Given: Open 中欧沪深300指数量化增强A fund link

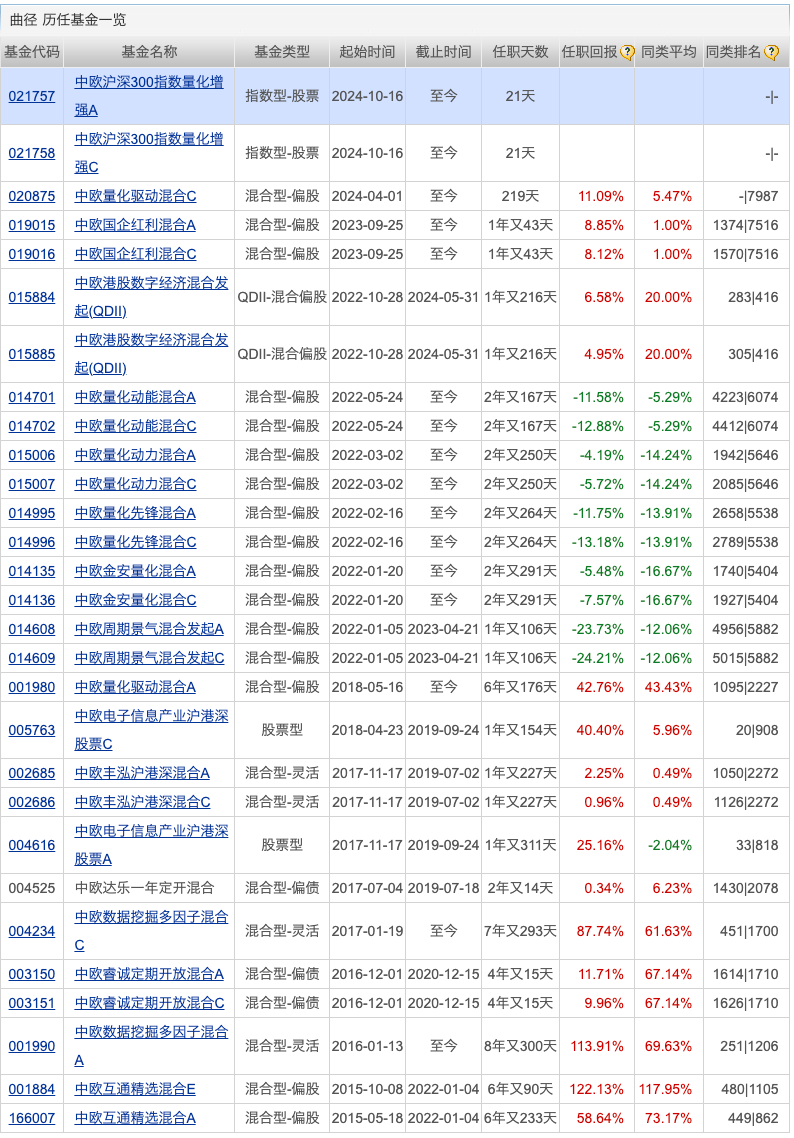Looking at the screenshot, I should 149,96.
